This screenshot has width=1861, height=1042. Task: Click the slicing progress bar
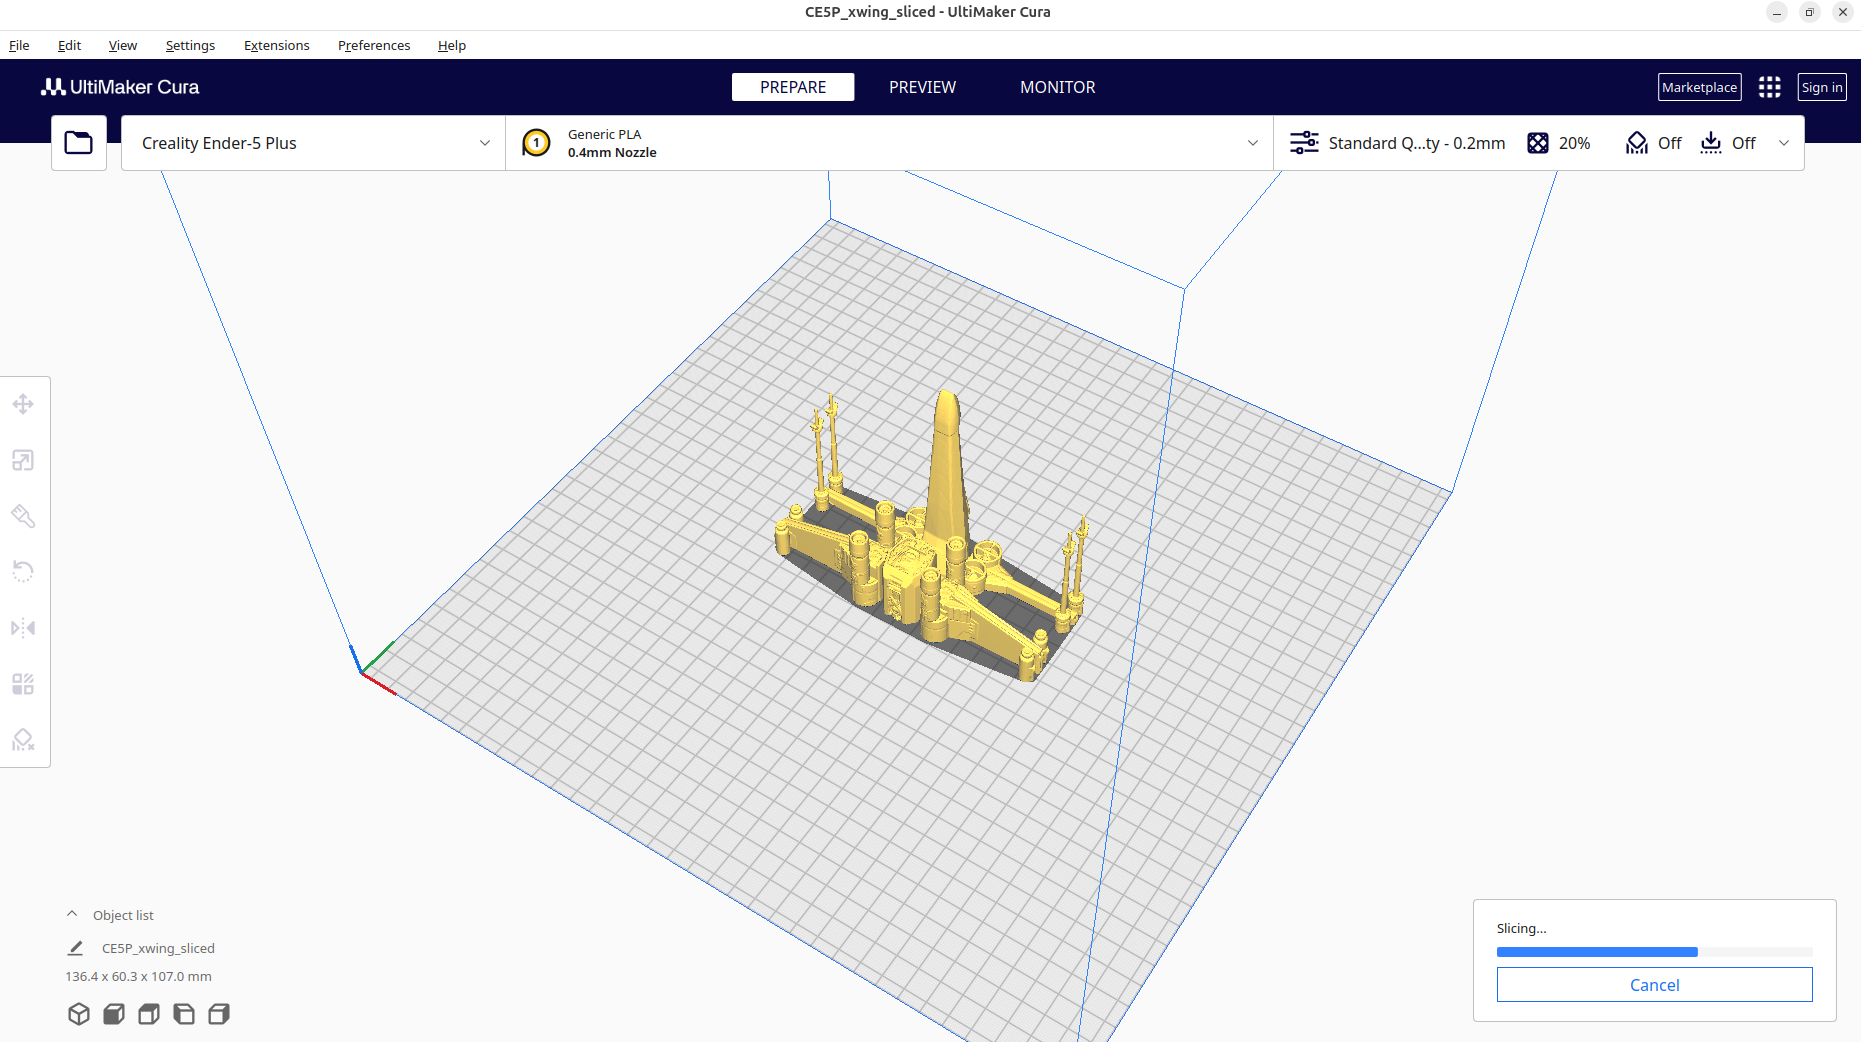[1654, 952]
